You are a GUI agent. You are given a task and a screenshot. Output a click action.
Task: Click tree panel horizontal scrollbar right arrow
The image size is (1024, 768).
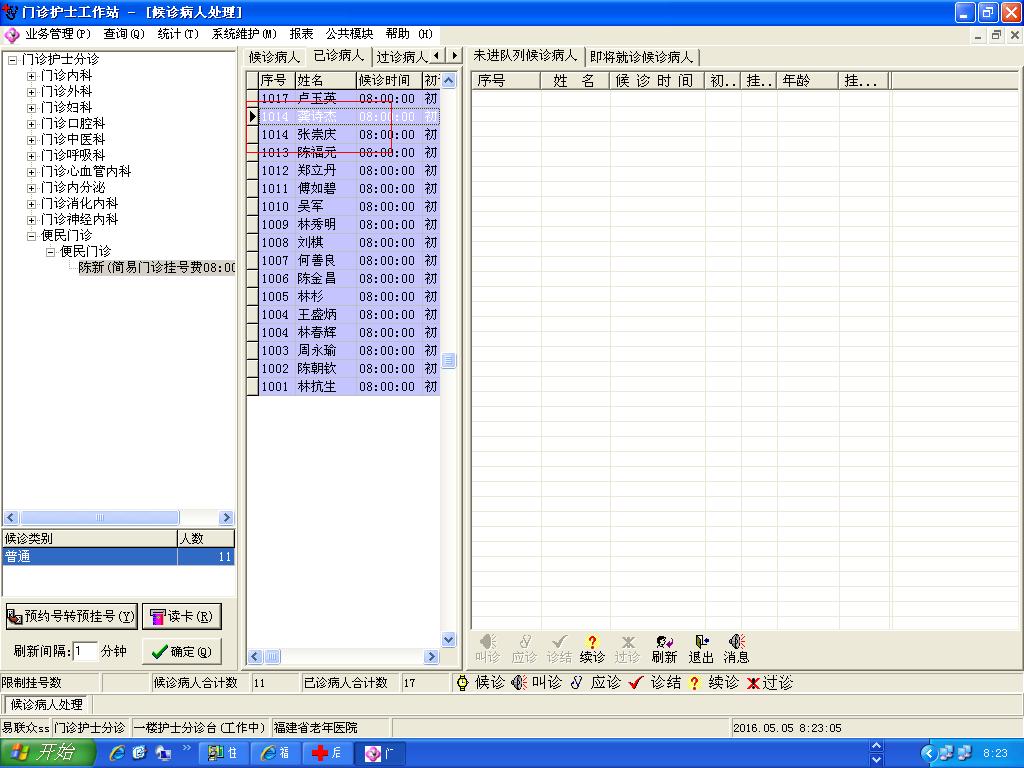click(226, 518)
